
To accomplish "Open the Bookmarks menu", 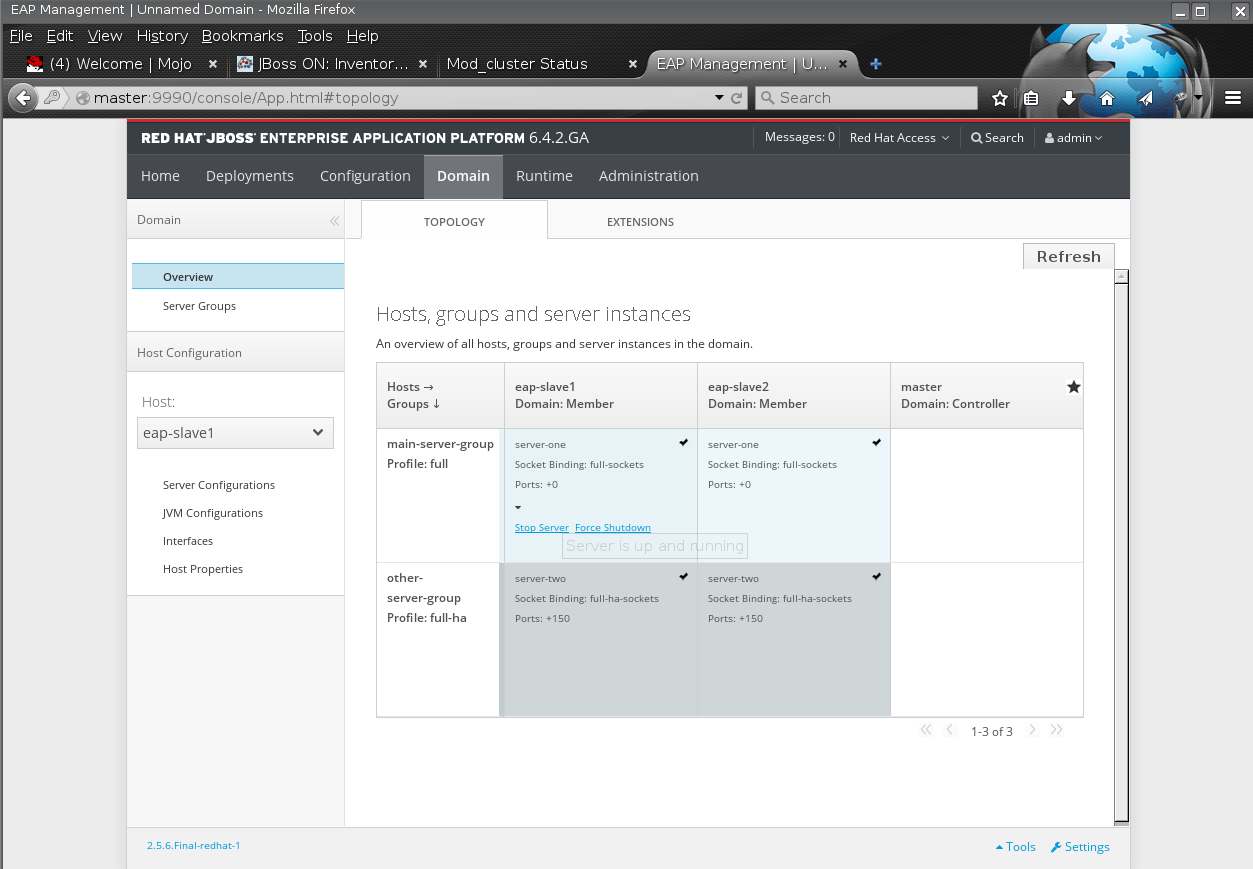I will click(x=243, y=36).
